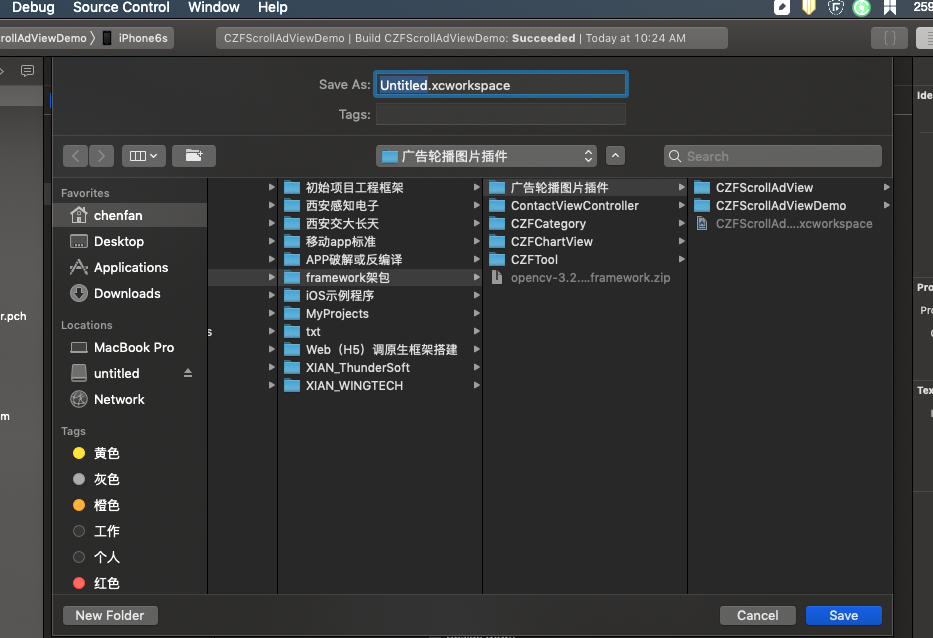Expand the CZFScrollAdView folder chevron
The height and width of the screenshot is (638, 933).
(x=885, y=187)
